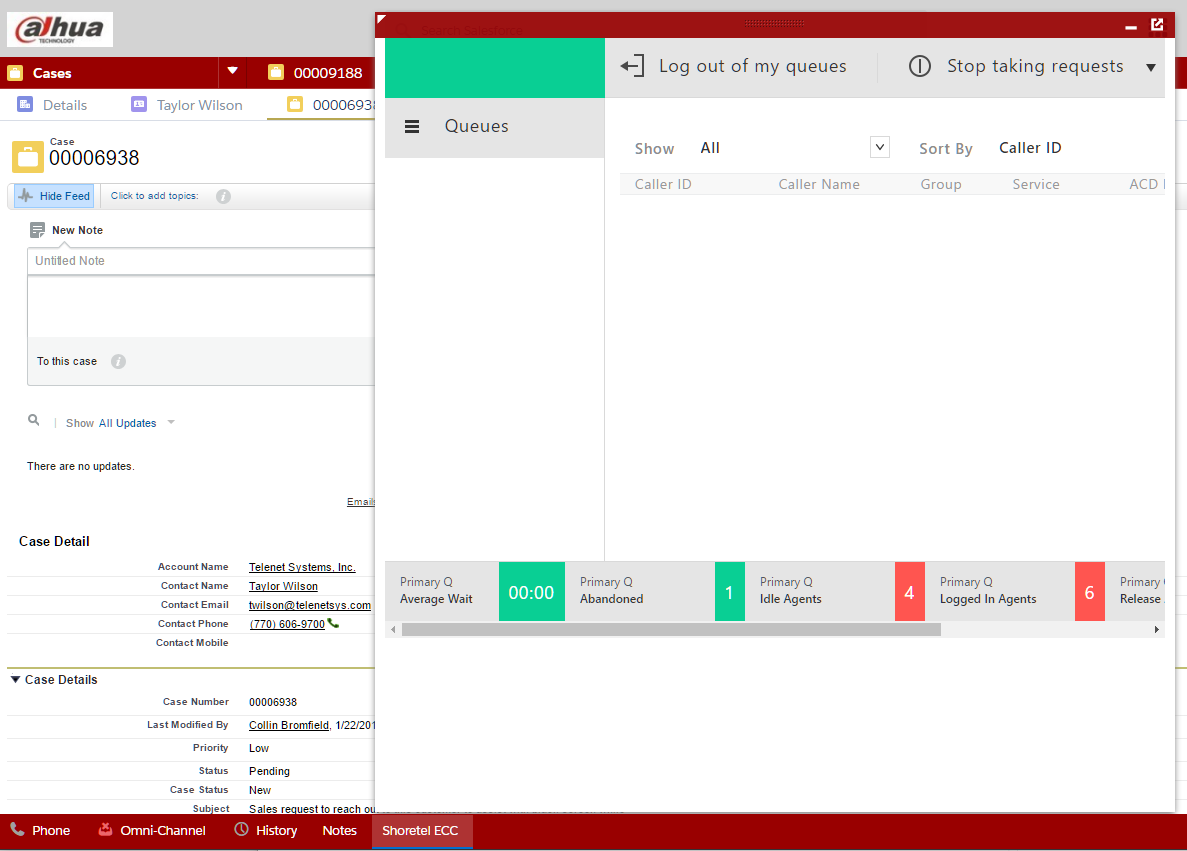Click the Primary Q Idle Agents count tile
This screenshot has height=851, width=1187.
coord(909,592)
